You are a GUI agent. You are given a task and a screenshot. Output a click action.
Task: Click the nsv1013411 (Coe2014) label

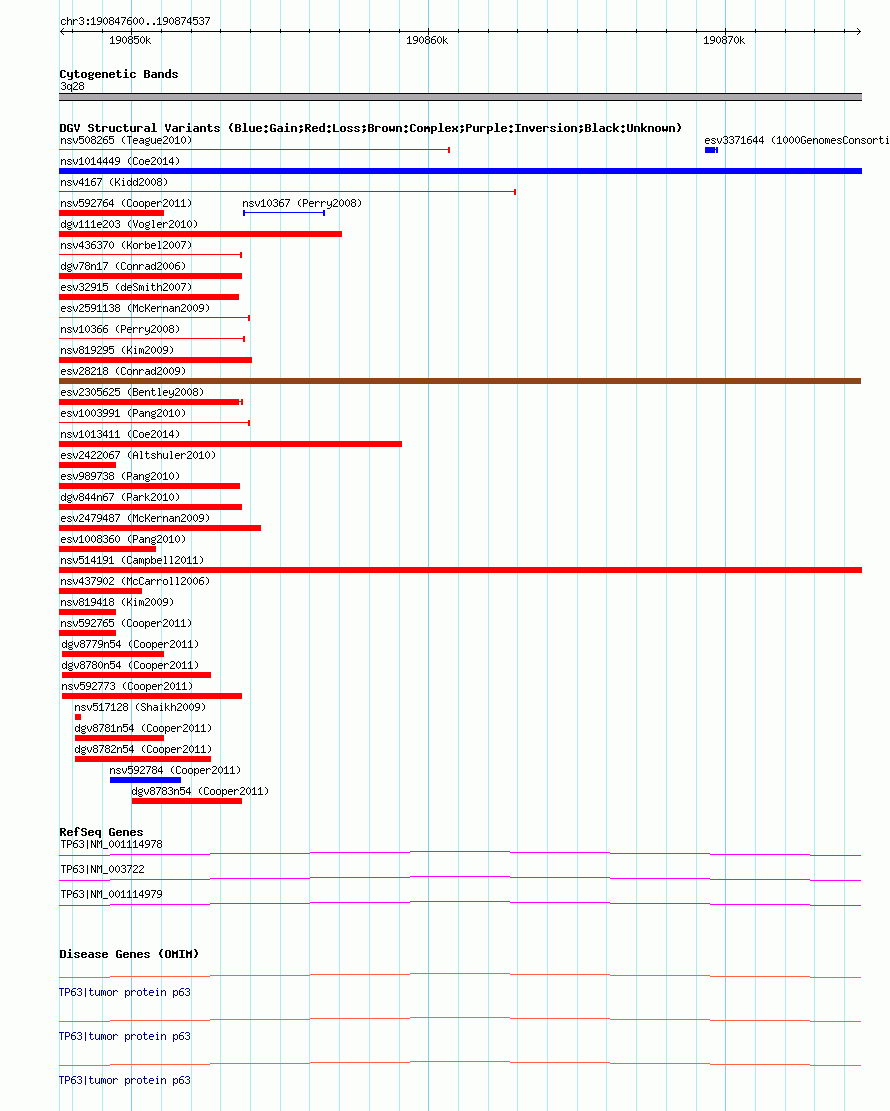tap(120, 434)
